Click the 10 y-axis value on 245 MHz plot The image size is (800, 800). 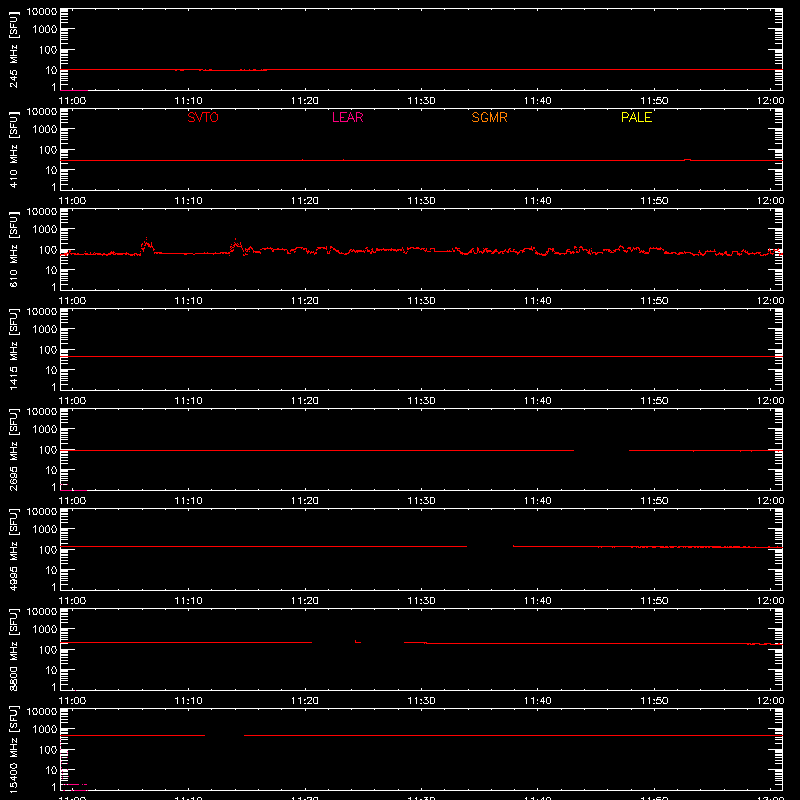click(x=51, y=70)
